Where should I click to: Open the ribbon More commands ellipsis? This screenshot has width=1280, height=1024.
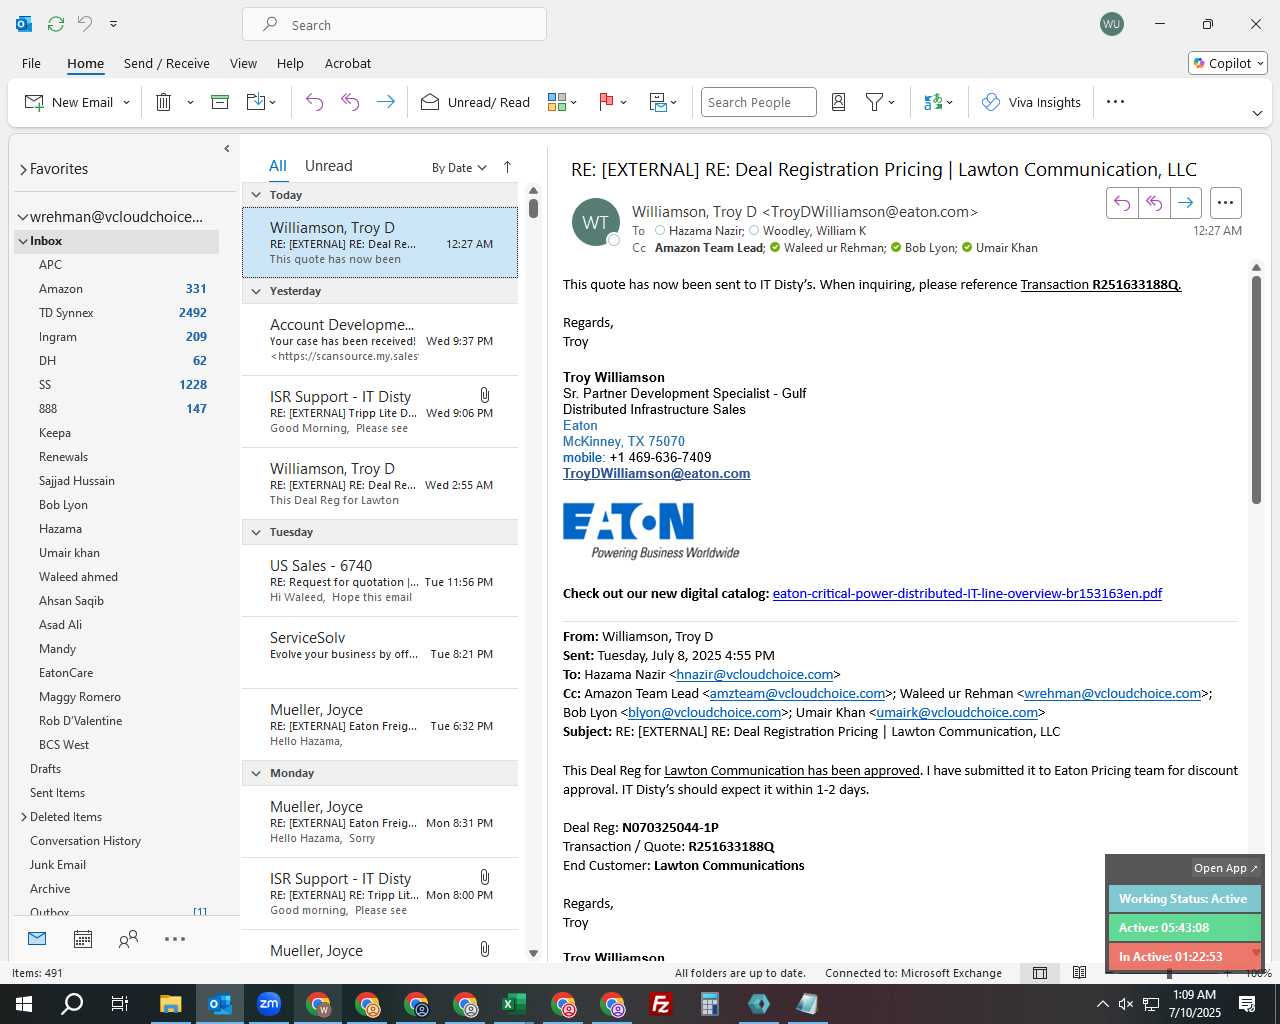(1116, 102)
